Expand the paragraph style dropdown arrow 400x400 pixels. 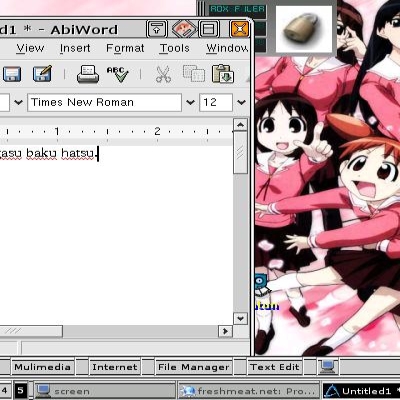click(19, 102)
